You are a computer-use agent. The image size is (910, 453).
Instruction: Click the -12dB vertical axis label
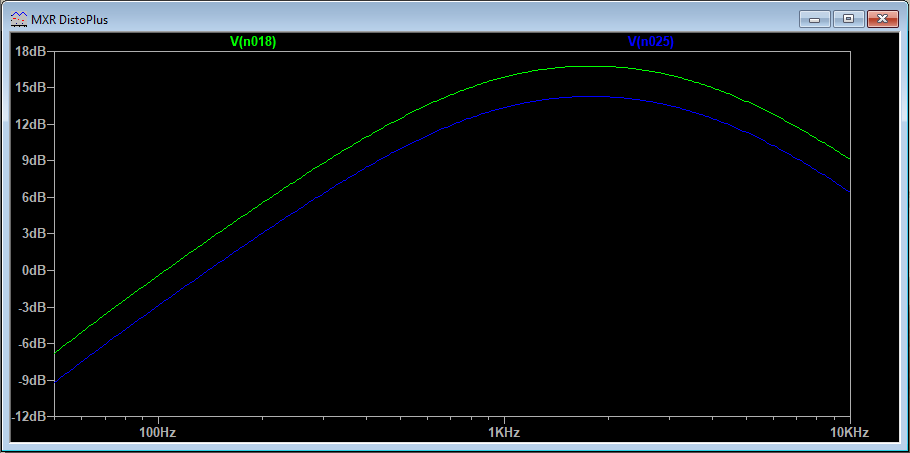[x=28, y=416]
